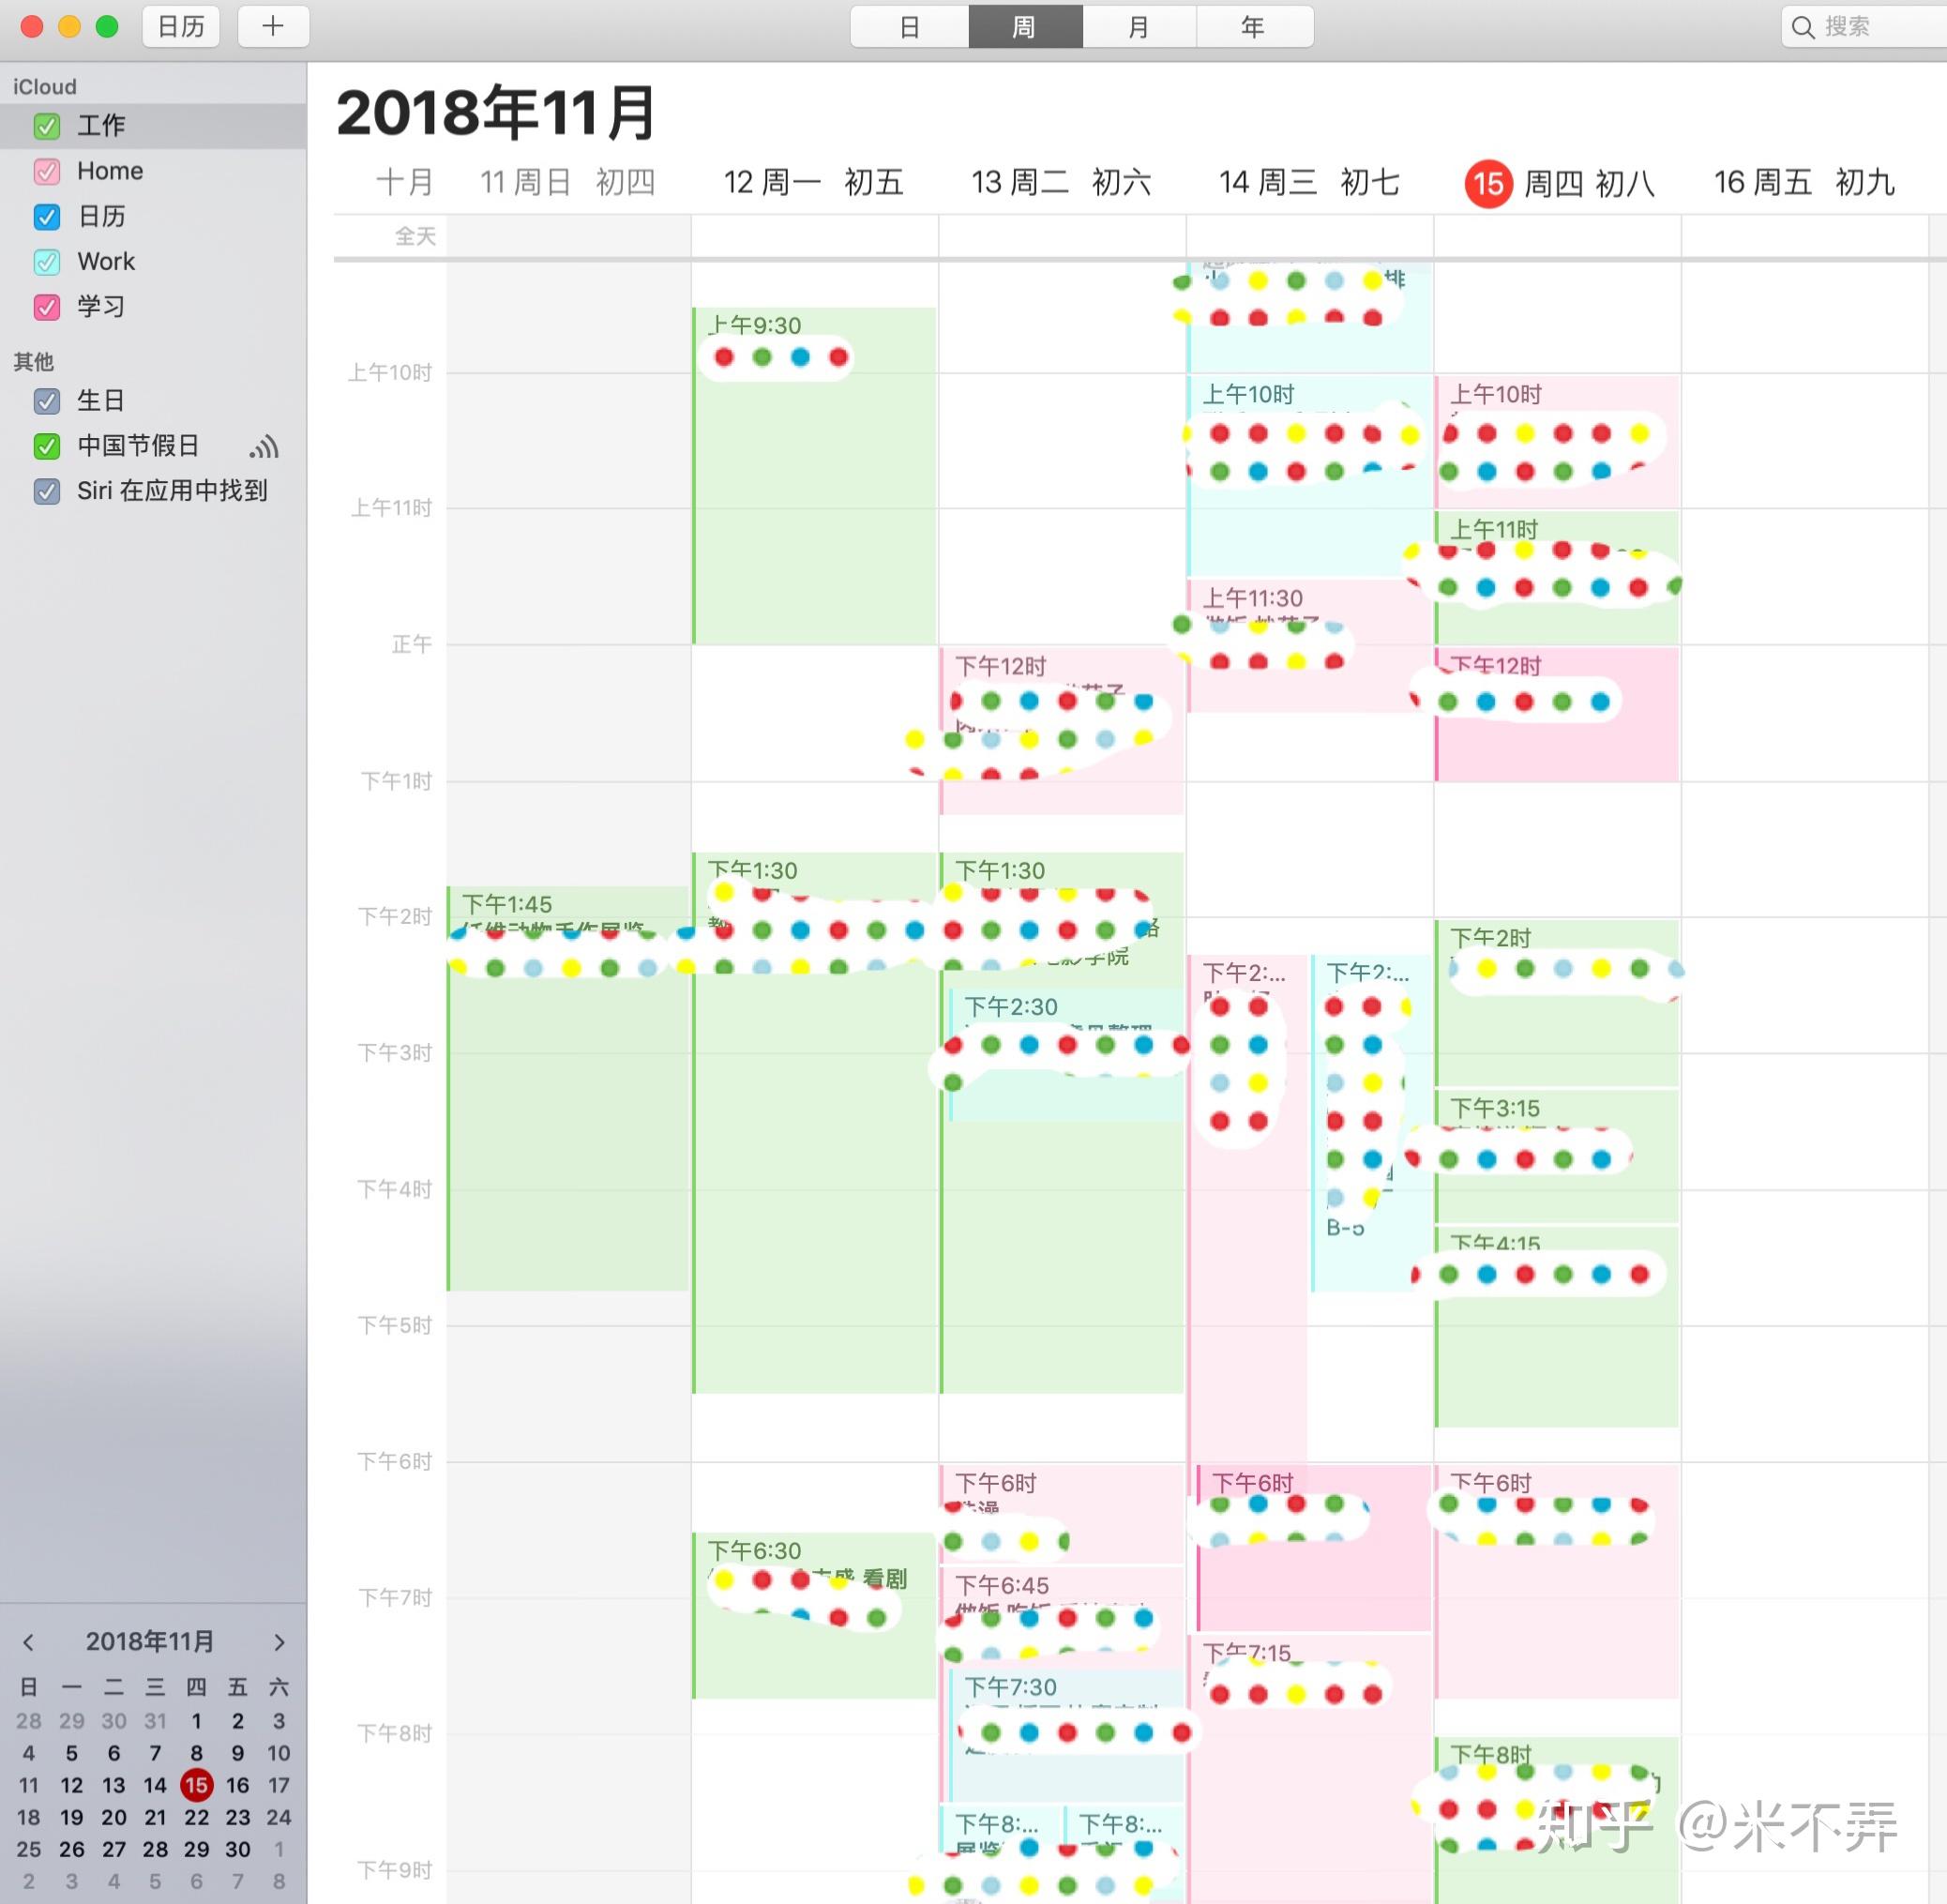Switch to 月 month view tab
Screen dimensions: 1947x1904
pyautogui.click(x=1138, y=27)
